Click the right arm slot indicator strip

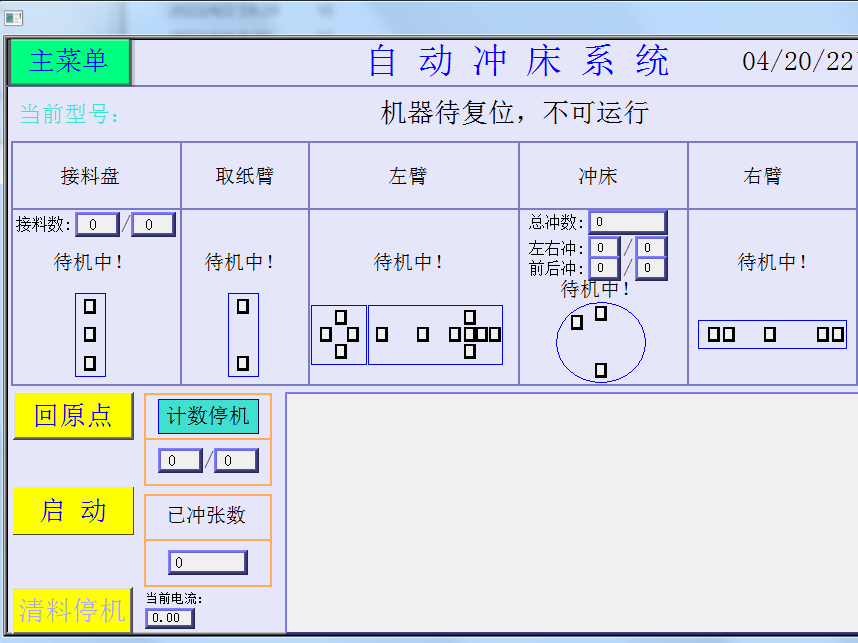771,334
